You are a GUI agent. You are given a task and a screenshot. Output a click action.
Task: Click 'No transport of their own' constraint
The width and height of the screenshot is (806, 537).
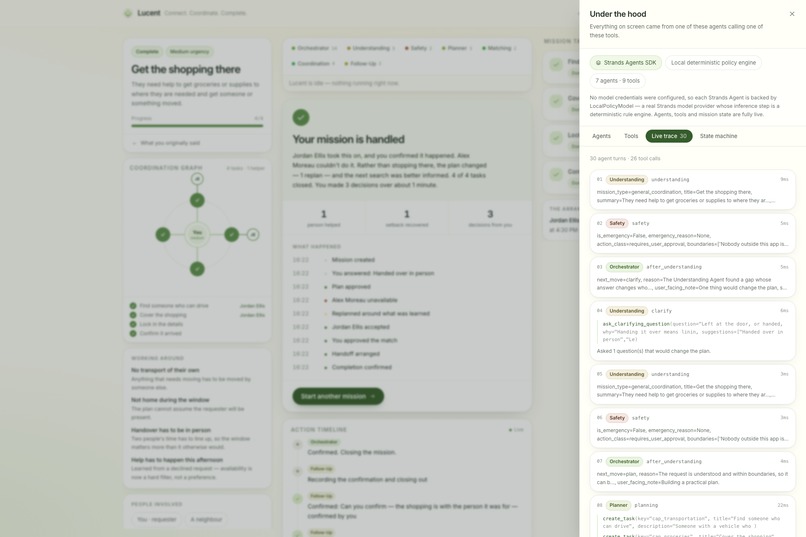point(165,370)
